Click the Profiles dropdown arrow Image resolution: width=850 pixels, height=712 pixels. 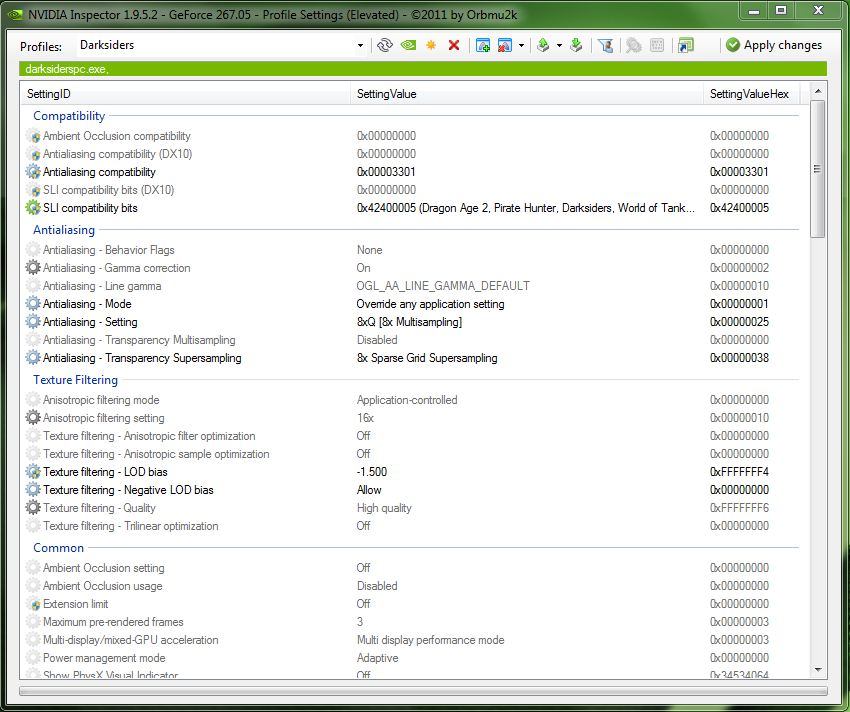360,46
